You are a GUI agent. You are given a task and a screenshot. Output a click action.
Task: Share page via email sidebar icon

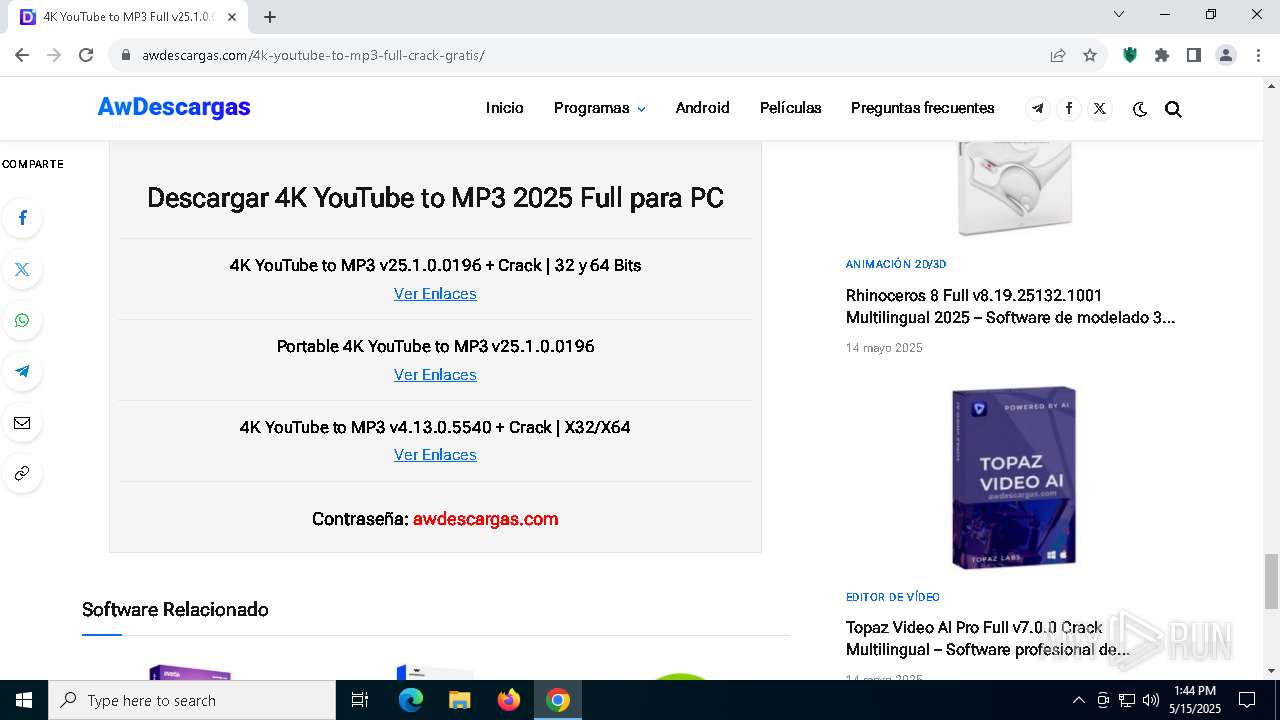[x=22, y=422]
